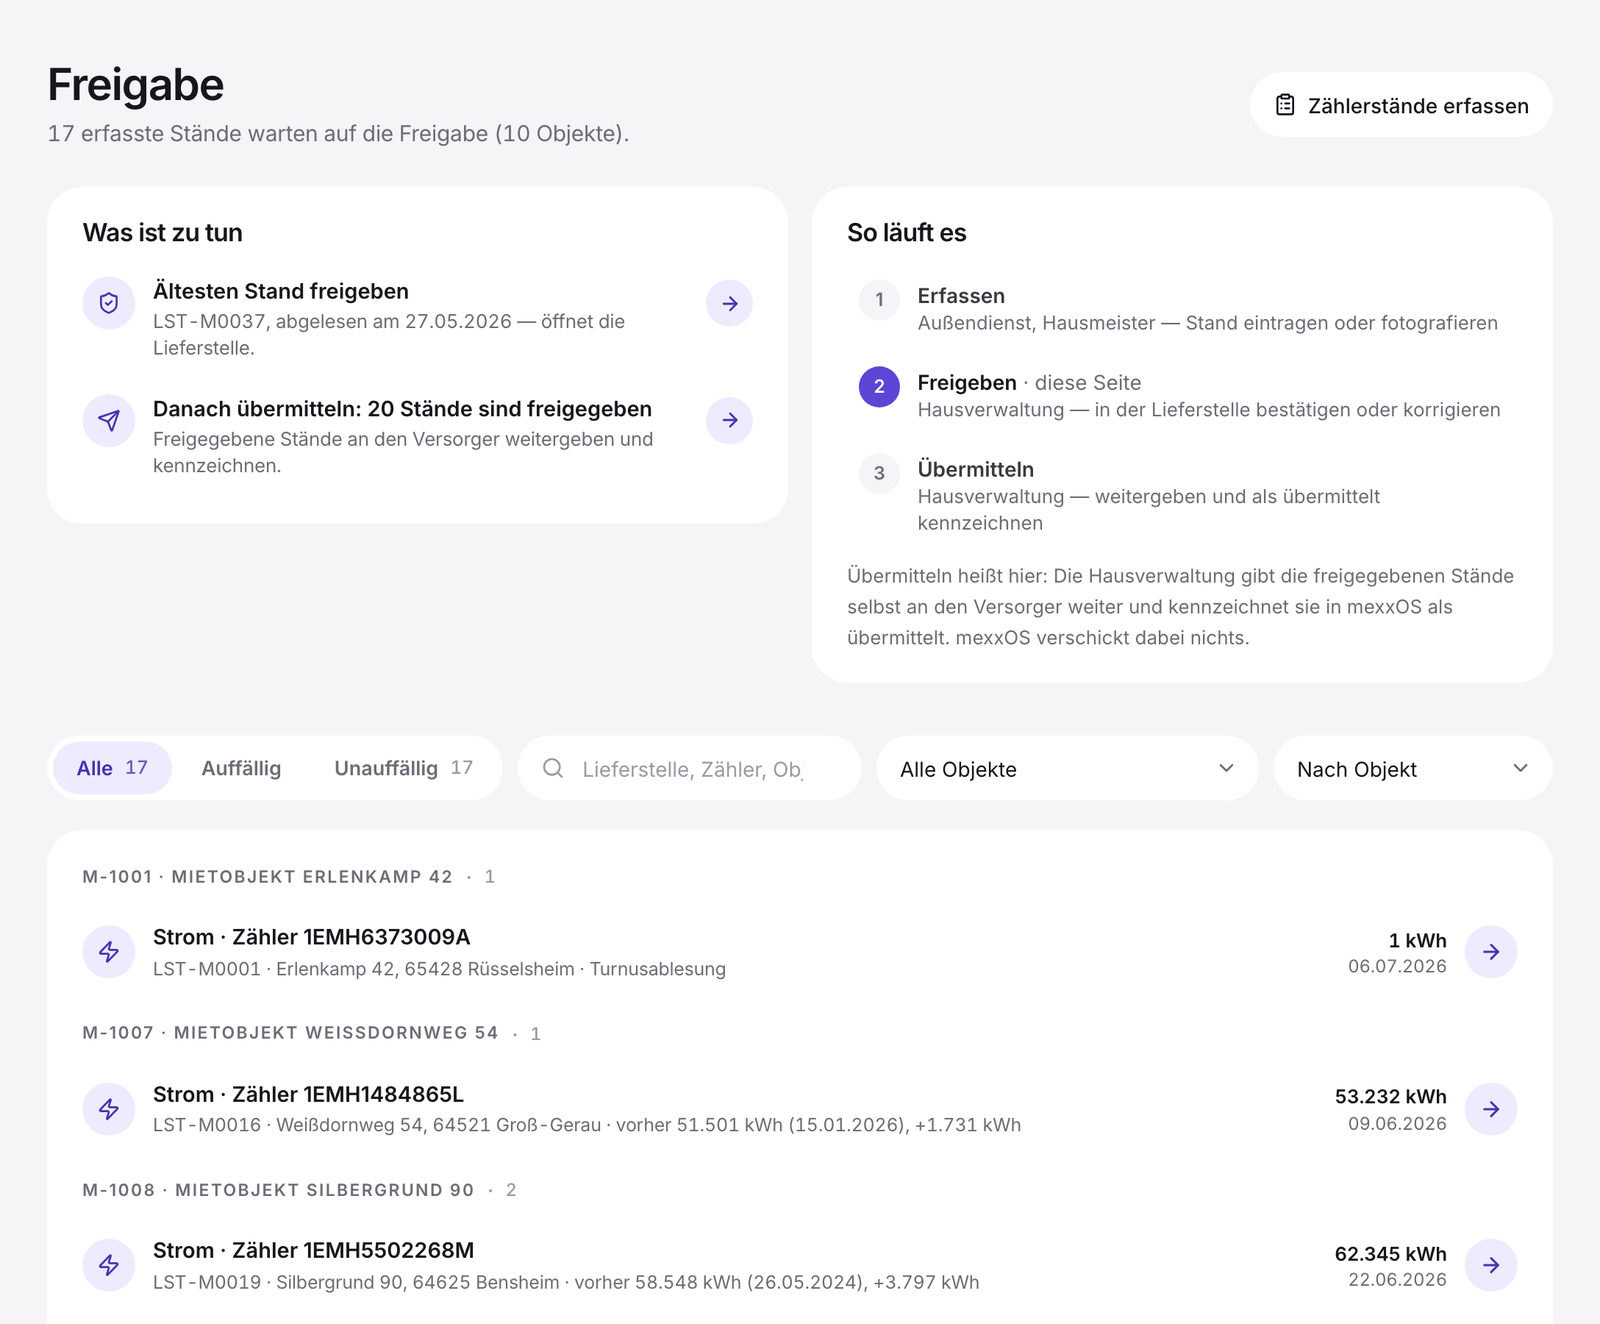Open arrow for Zähler 1EMH5502268M row
Viewport: 1600px width, 1324px height.
click(x=1491, y=1265)
